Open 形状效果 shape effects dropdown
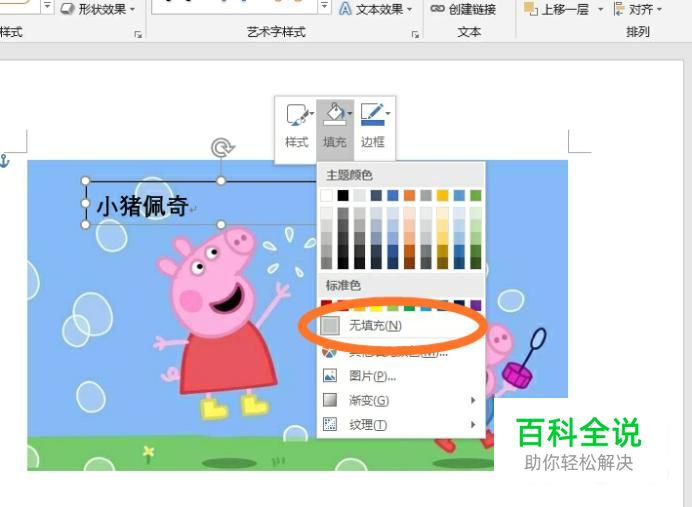Image resolution: width=692 pixels, height=507 pixels. [x=98, y=9]
